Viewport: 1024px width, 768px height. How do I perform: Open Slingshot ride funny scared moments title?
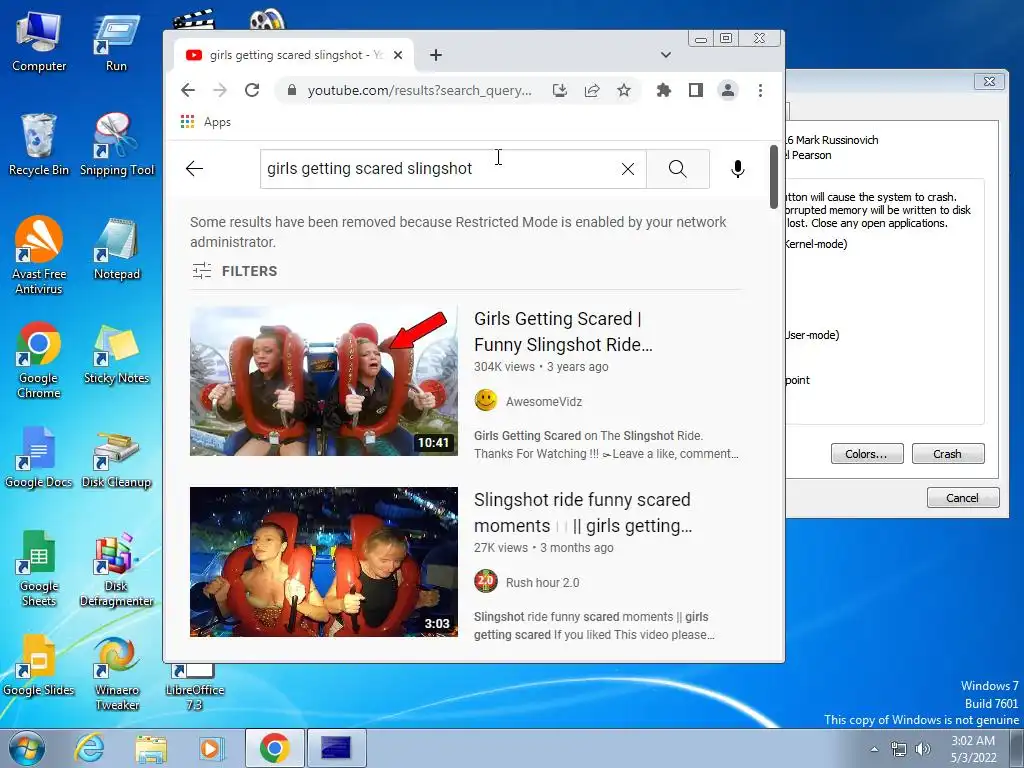pyautogui.click(x=583, y=513)
